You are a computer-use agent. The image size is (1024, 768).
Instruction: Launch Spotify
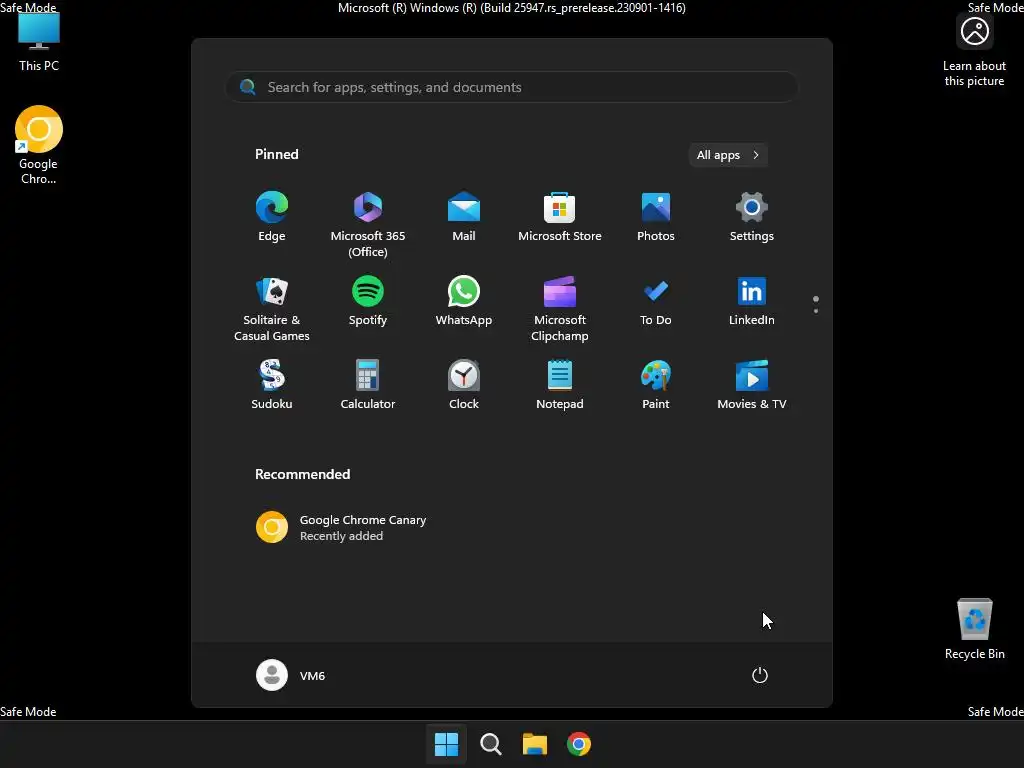click(x=368, y=301)
